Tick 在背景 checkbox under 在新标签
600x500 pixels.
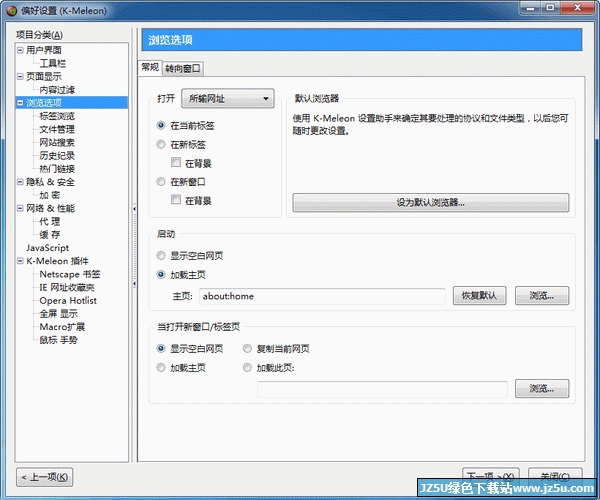(176, 163)
